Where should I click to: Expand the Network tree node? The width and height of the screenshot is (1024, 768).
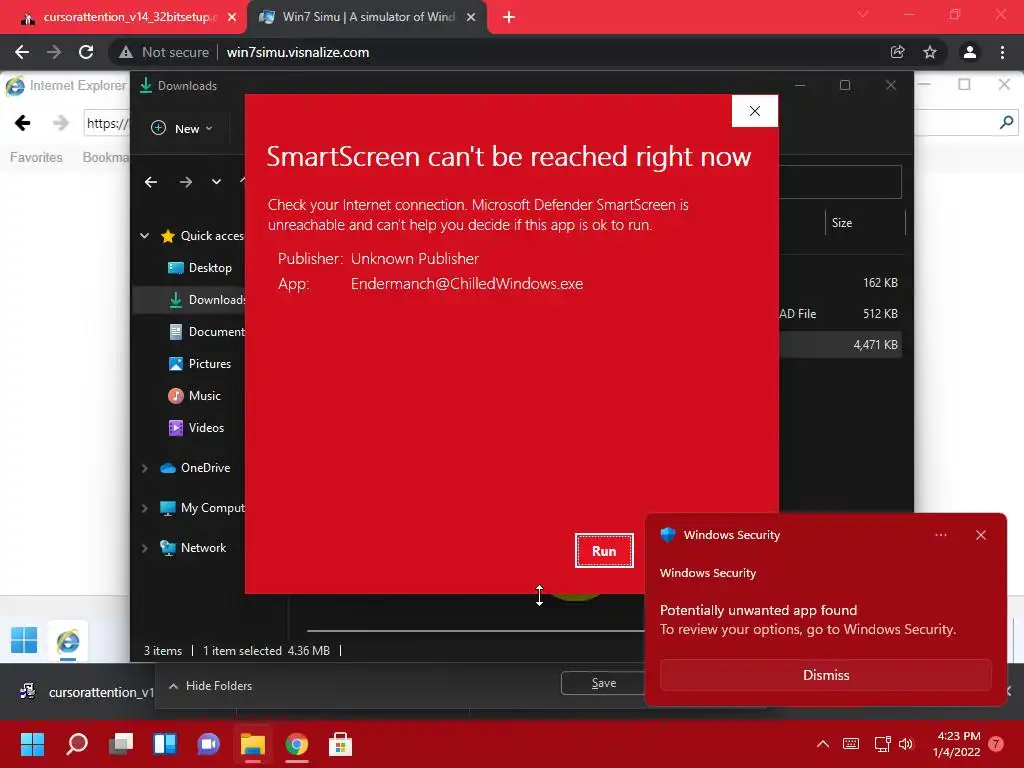[x=144, y=548]
